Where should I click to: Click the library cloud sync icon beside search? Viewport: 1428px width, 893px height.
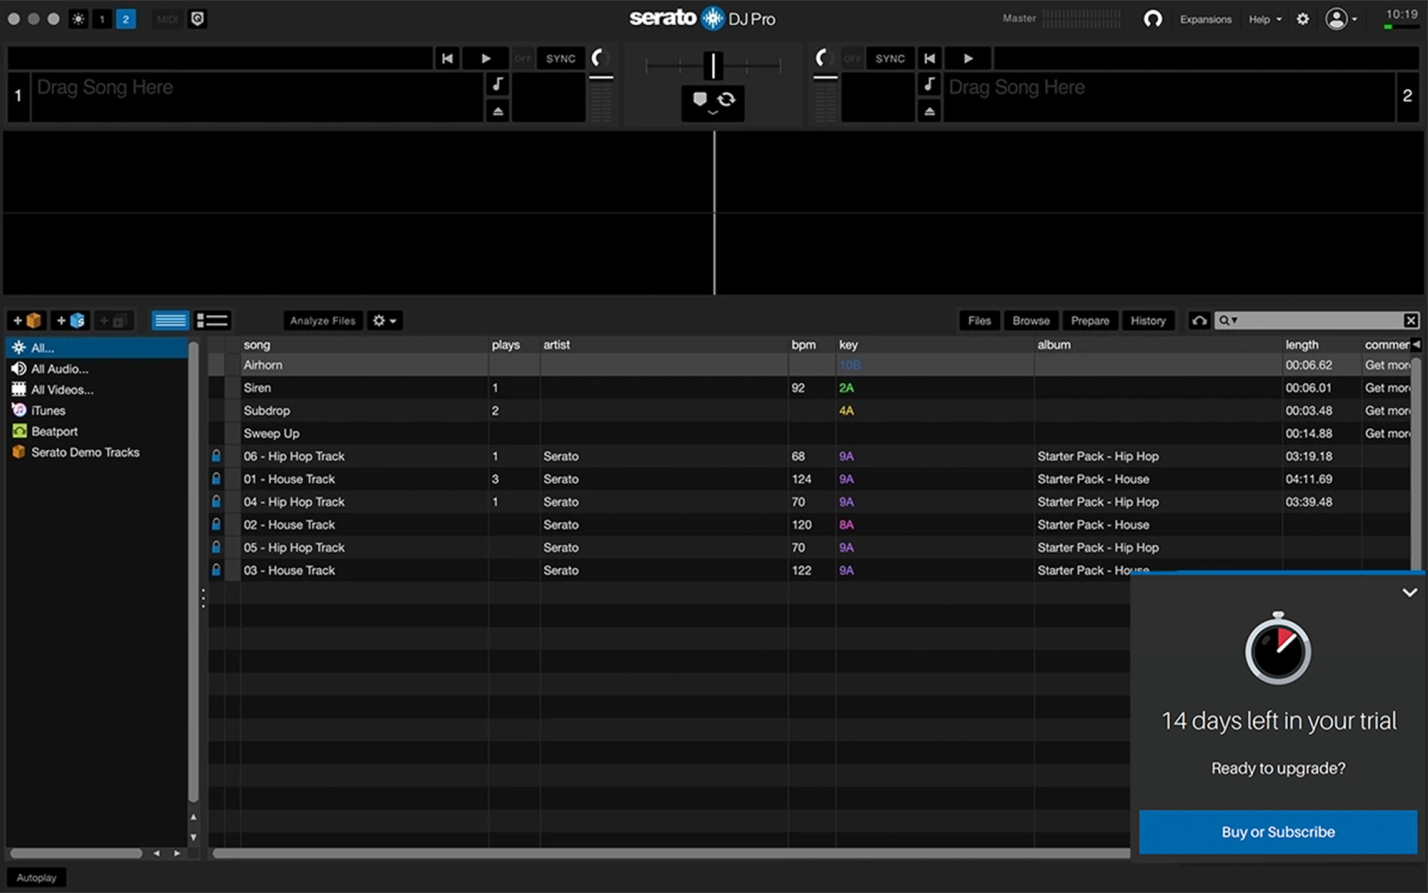click(1199, 320)
